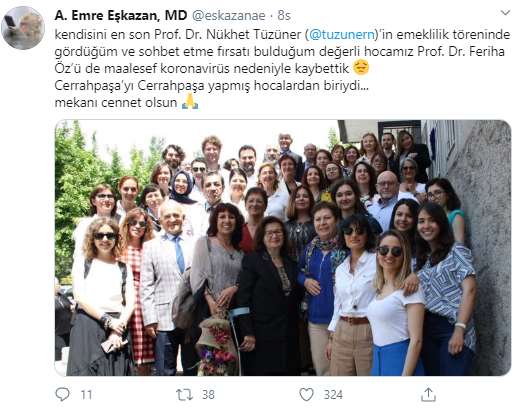Click the reply speech bubble icon
The width and height of the screenshot is (521, 412).
click(62, 394)
